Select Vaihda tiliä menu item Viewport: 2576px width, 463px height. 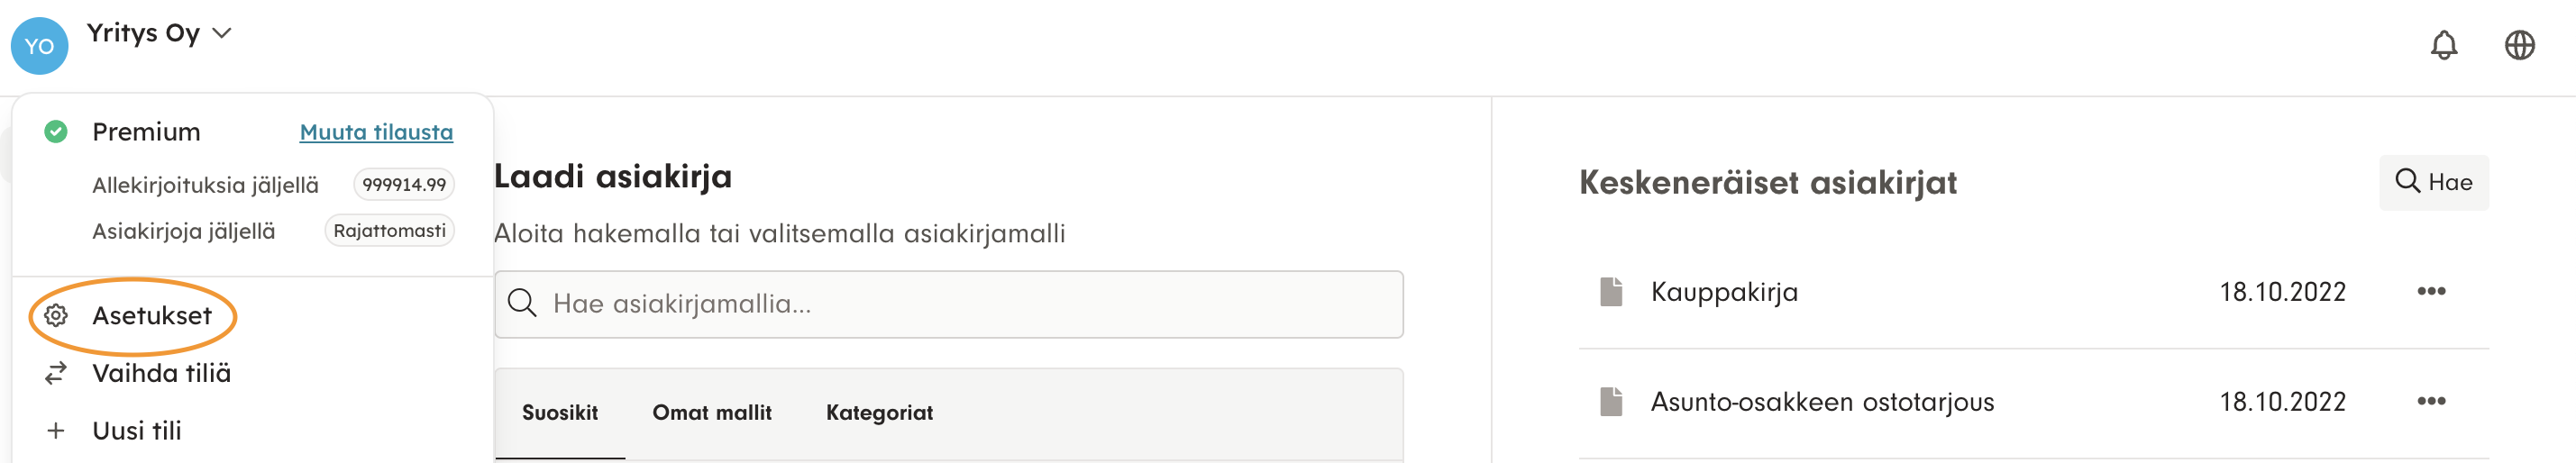(161, 373)
